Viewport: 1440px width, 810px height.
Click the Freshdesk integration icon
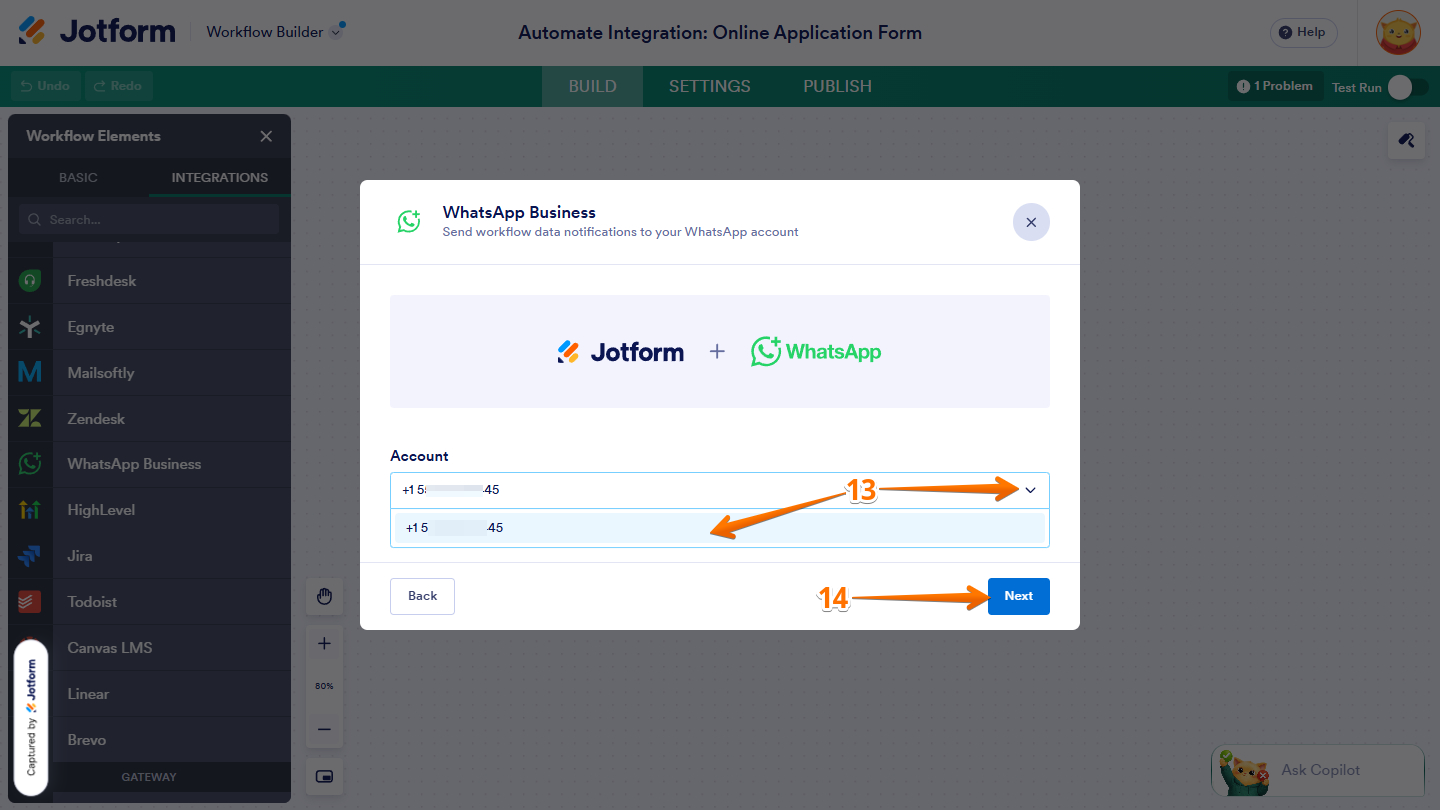(30, 281)
